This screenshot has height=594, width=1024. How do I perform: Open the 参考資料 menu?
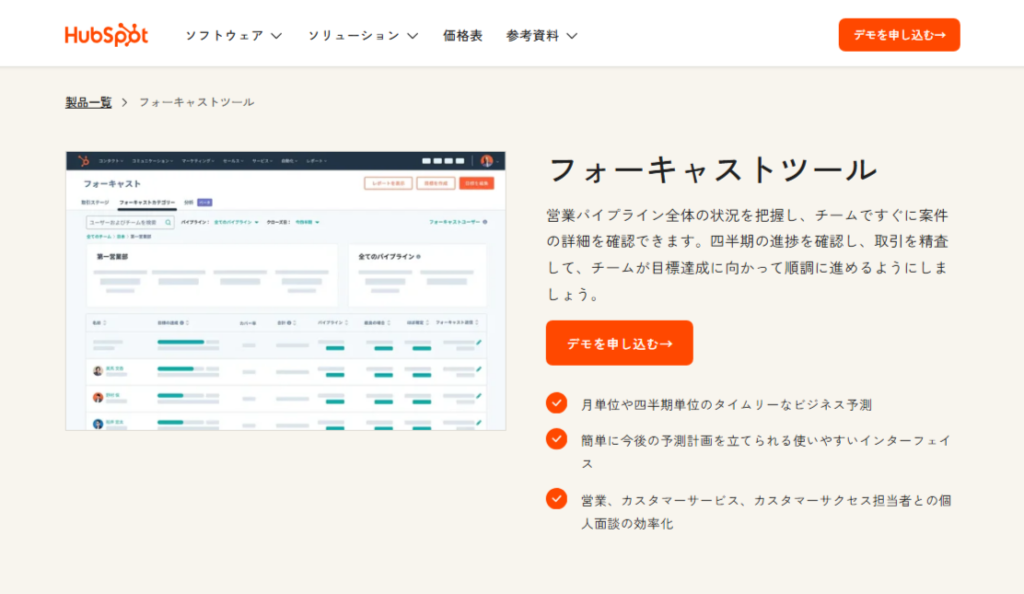point(532,35)
